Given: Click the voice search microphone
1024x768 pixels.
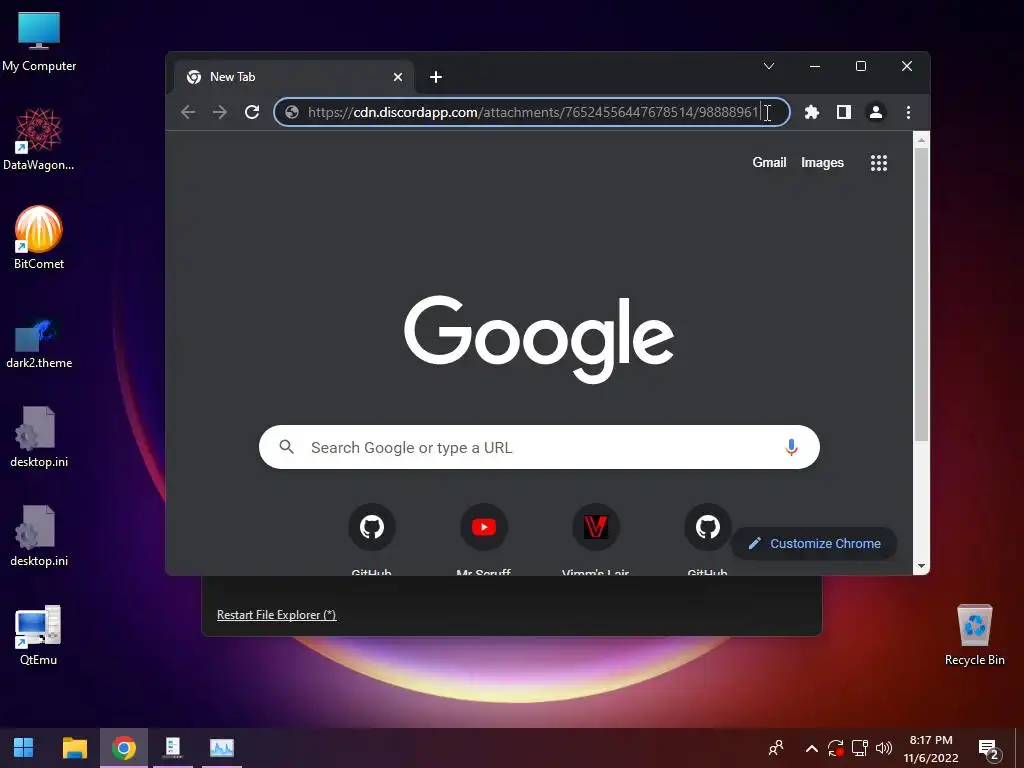Looking at the screenshot, I should pos(792,447).
